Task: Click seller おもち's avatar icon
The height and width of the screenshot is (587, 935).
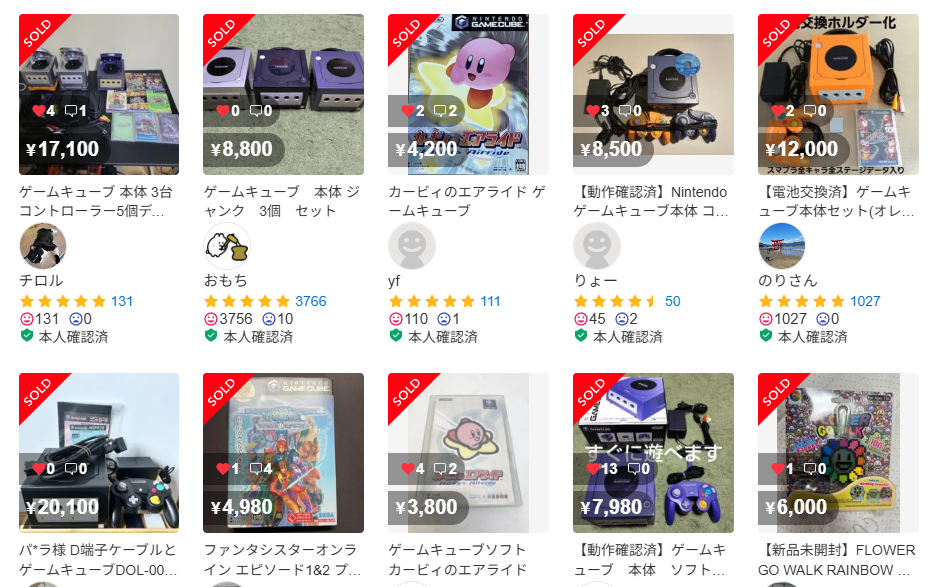Action: point(227,246)
